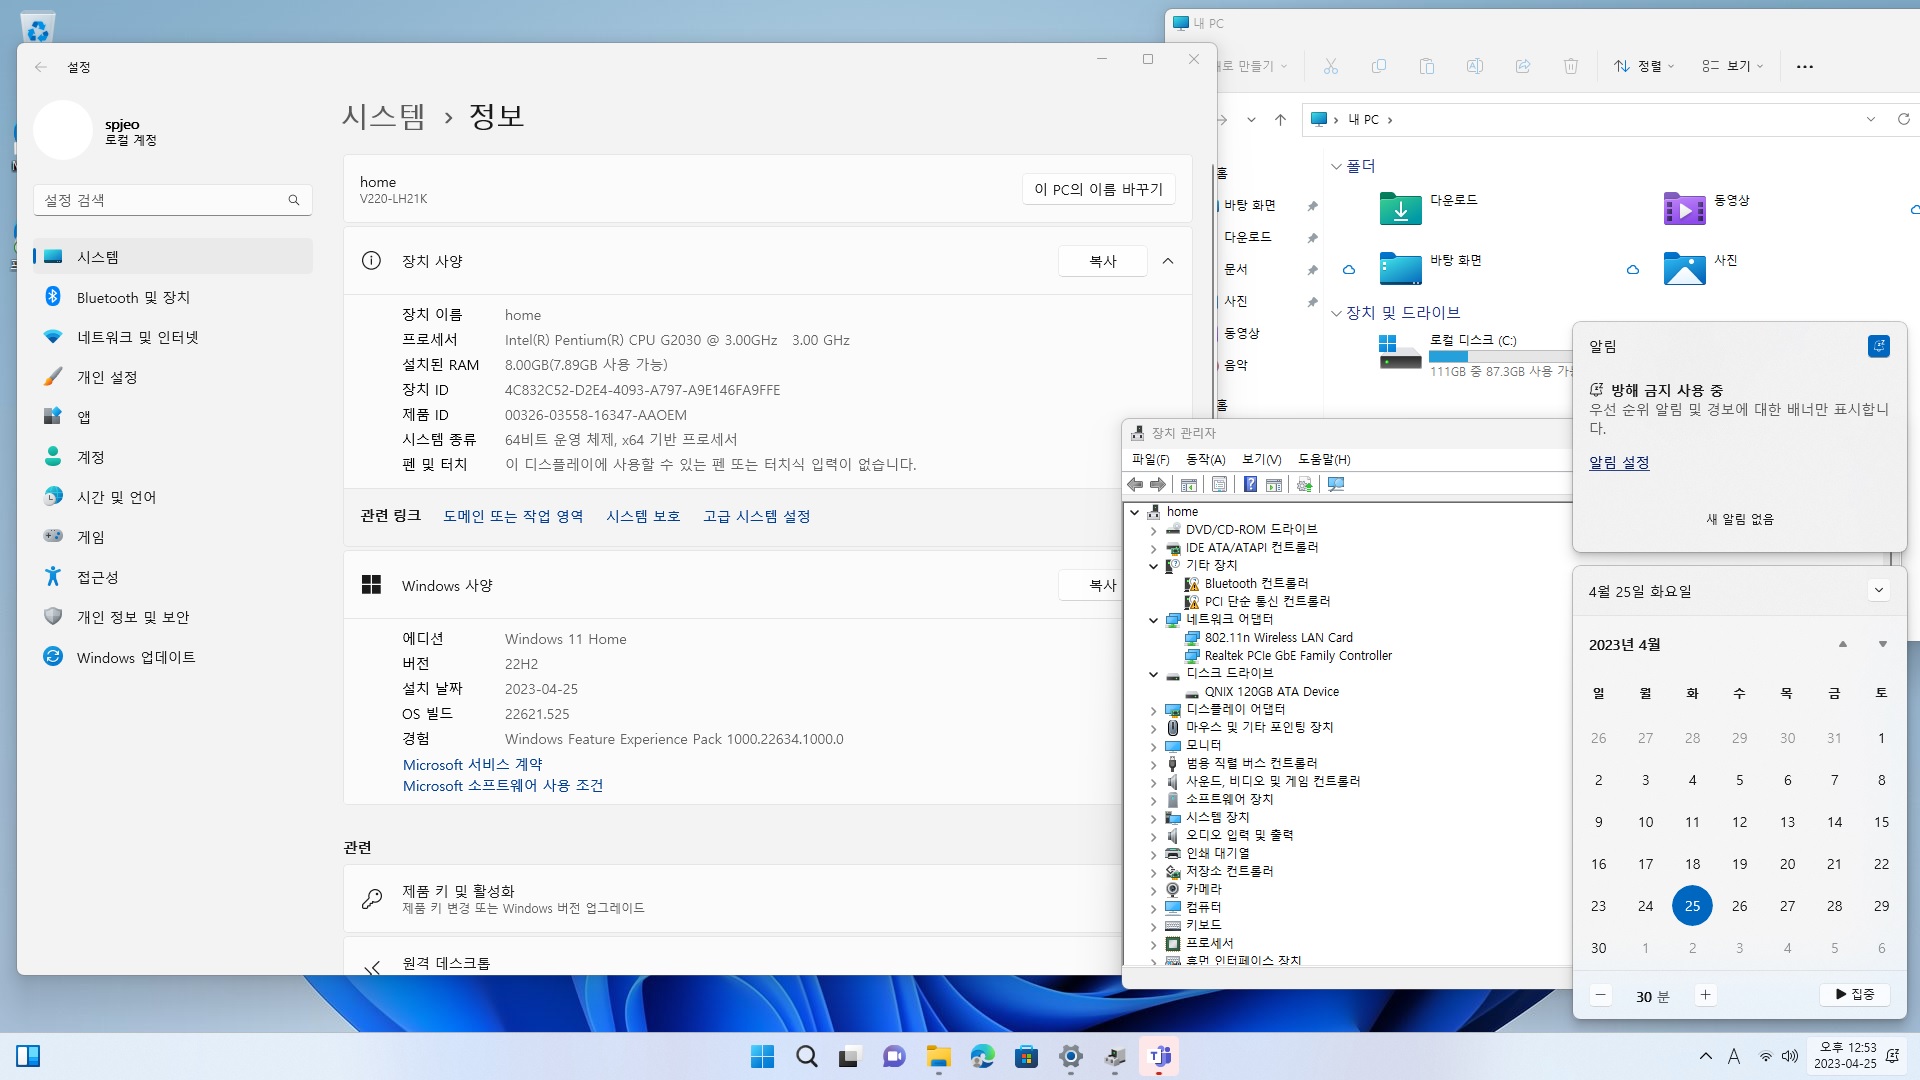Open the notification settings icon in 알림 panel
This screenshot has width=1920, height=1080.
(x=1878, y=346)
